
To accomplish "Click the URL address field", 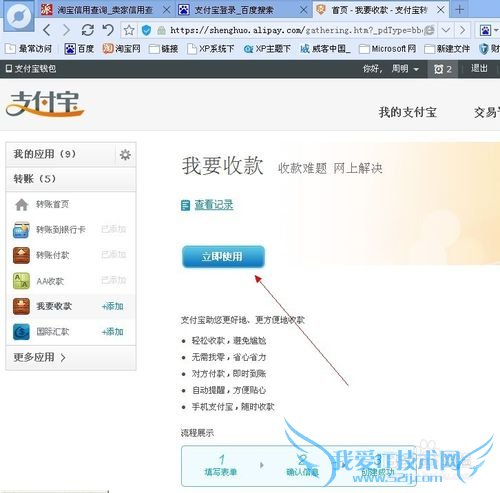I will coord(297,31).
